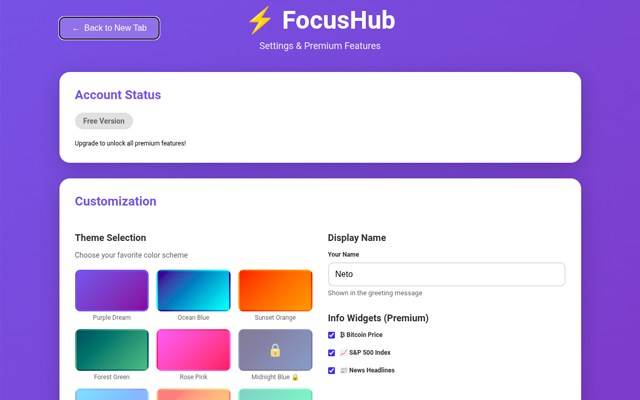The height and width of the screenshot is (400, 640).
Task: Click the 'Theme Selection' heading
Action: (111, 238)
